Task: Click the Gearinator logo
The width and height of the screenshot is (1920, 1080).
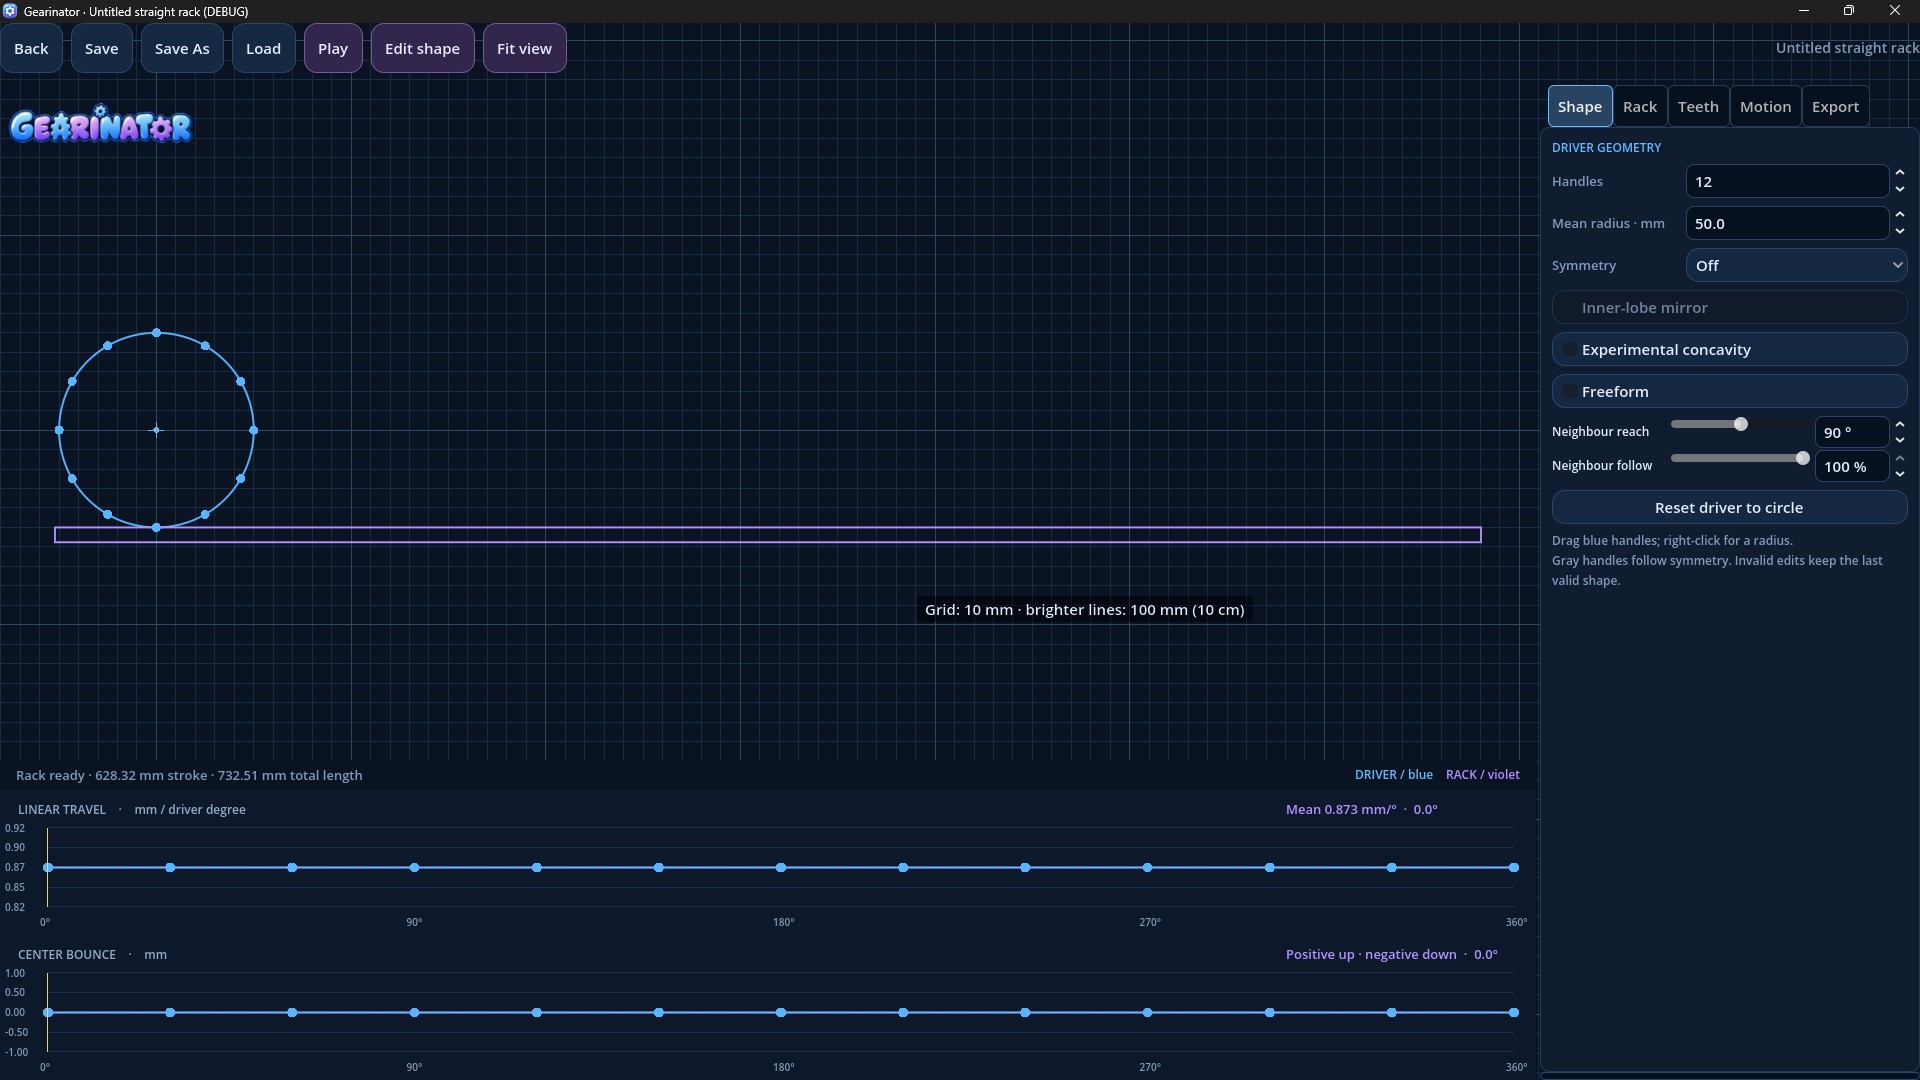Action: pyautogui.click(x=100, y=126)
